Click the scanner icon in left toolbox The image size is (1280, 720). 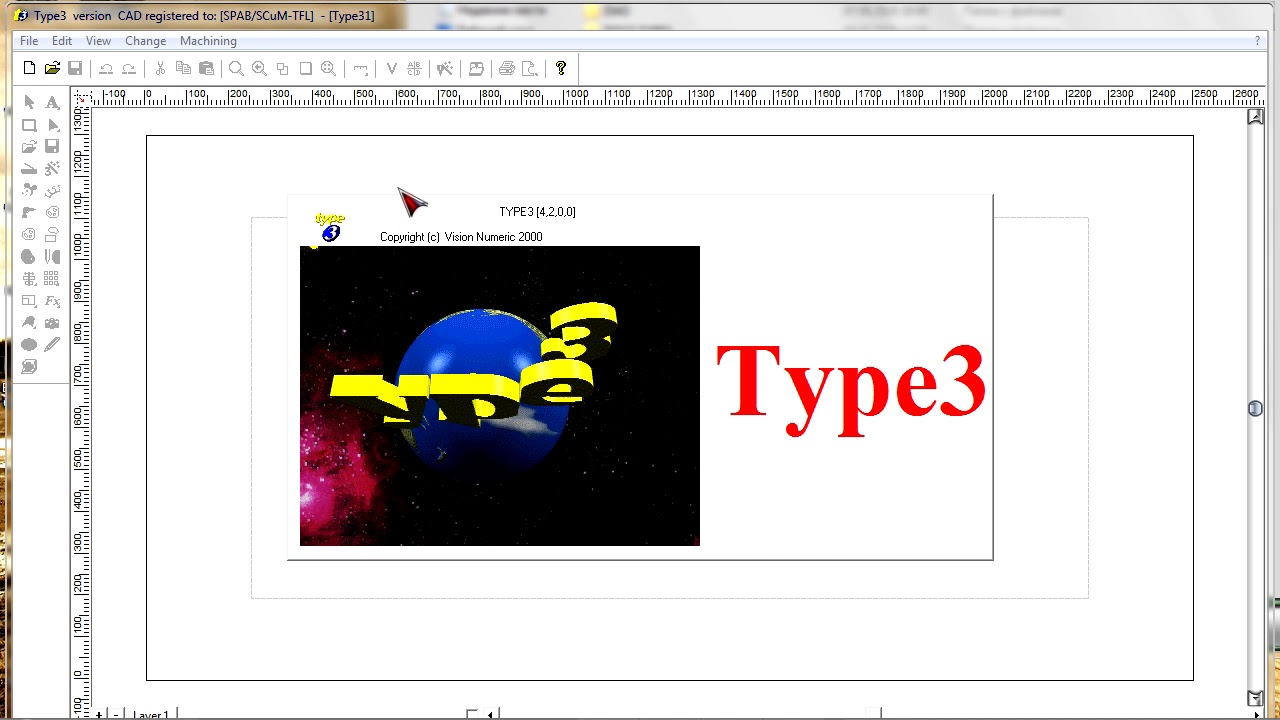click(x=29, y=169)
